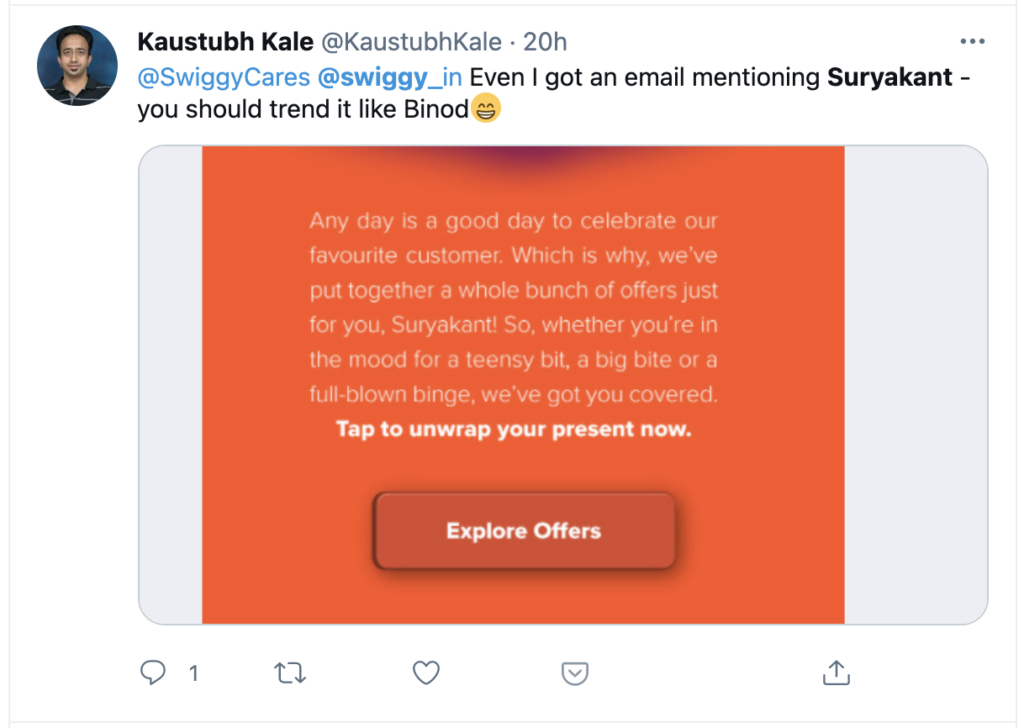
Task: Click the display name Kaustubh Kale
Action: [224, 43]
